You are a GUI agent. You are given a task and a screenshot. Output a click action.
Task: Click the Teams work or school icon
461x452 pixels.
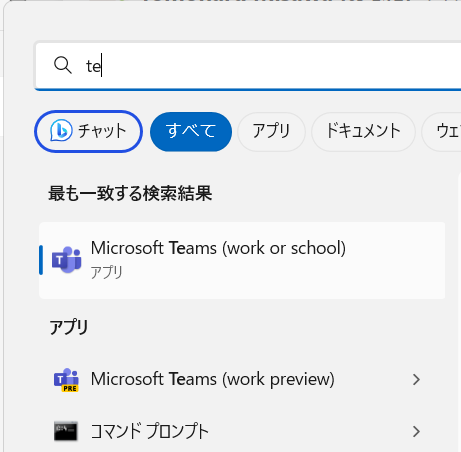[67, 260]
